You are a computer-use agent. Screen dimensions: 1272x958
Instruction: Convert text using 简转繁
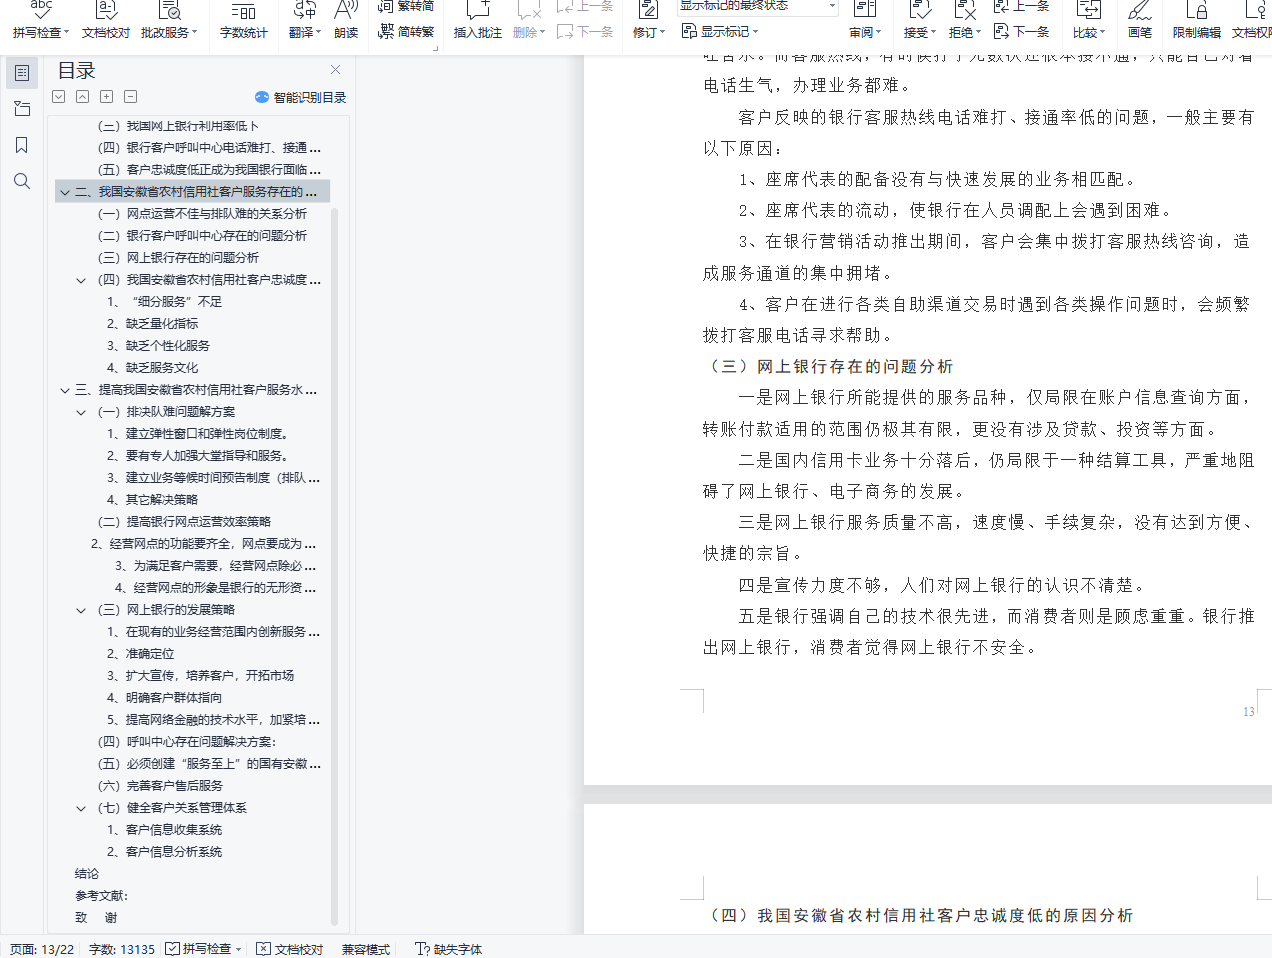coord(406,31)
